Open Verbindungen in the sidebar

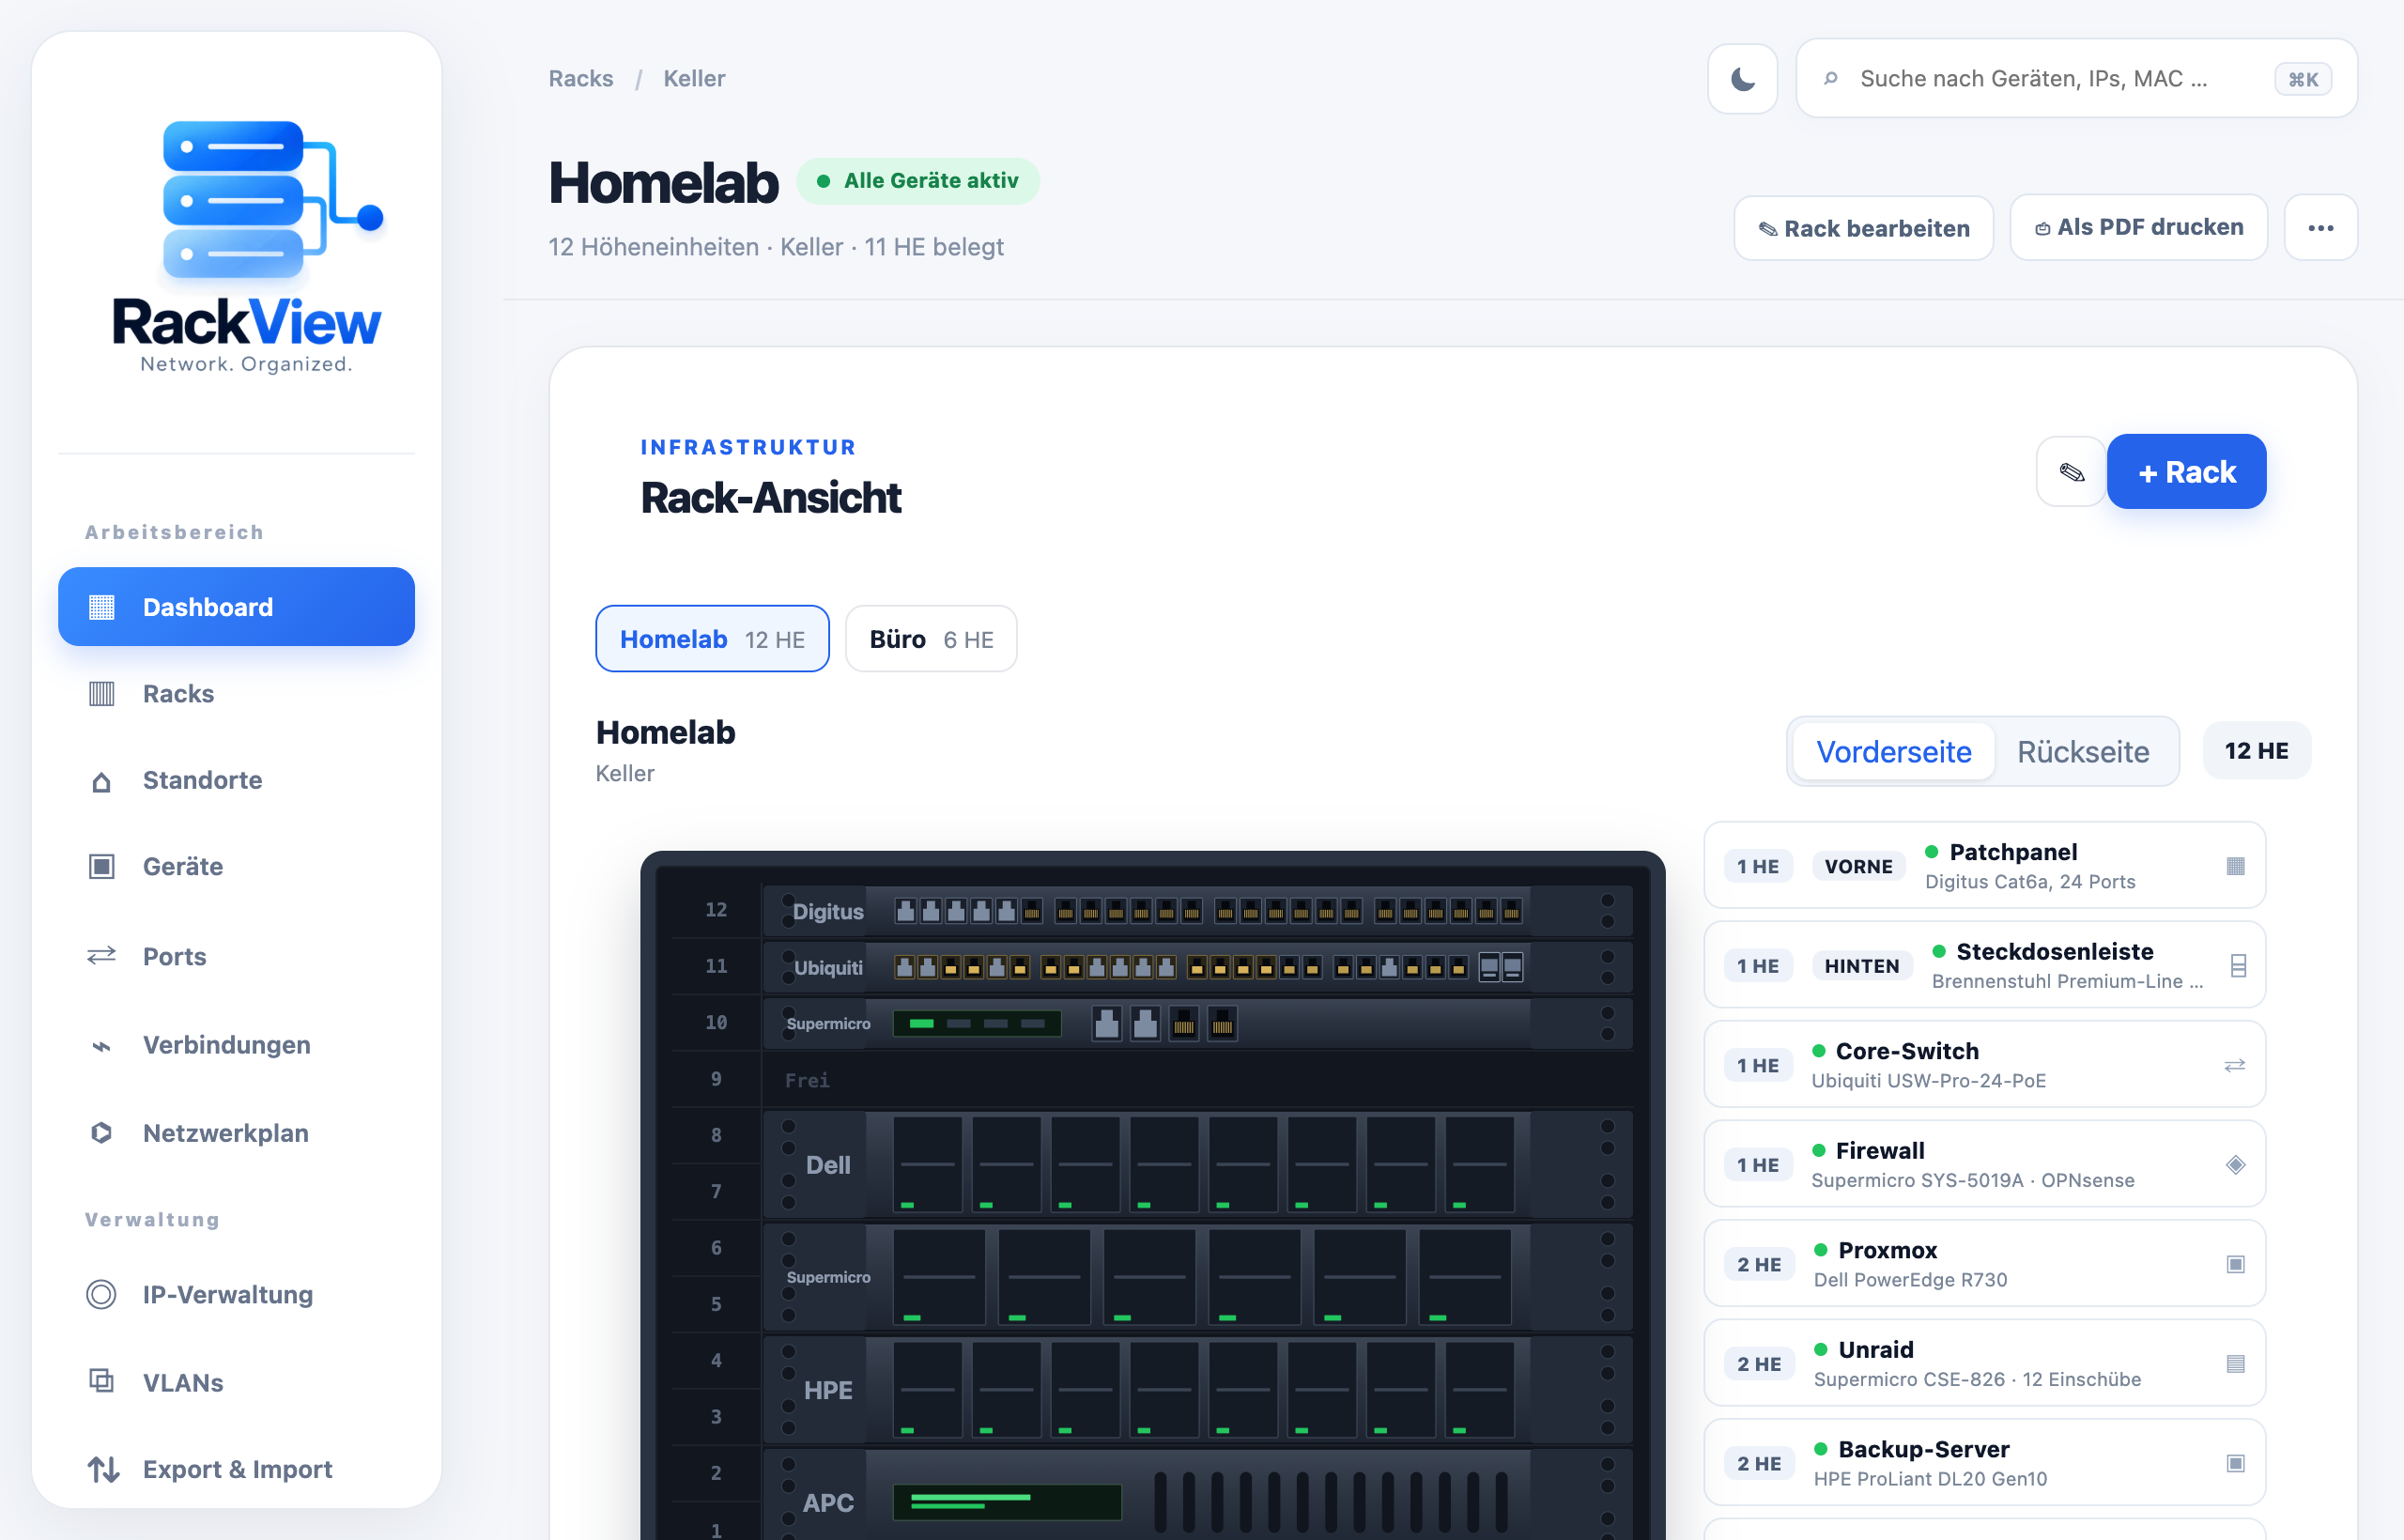pos(236,1045)
